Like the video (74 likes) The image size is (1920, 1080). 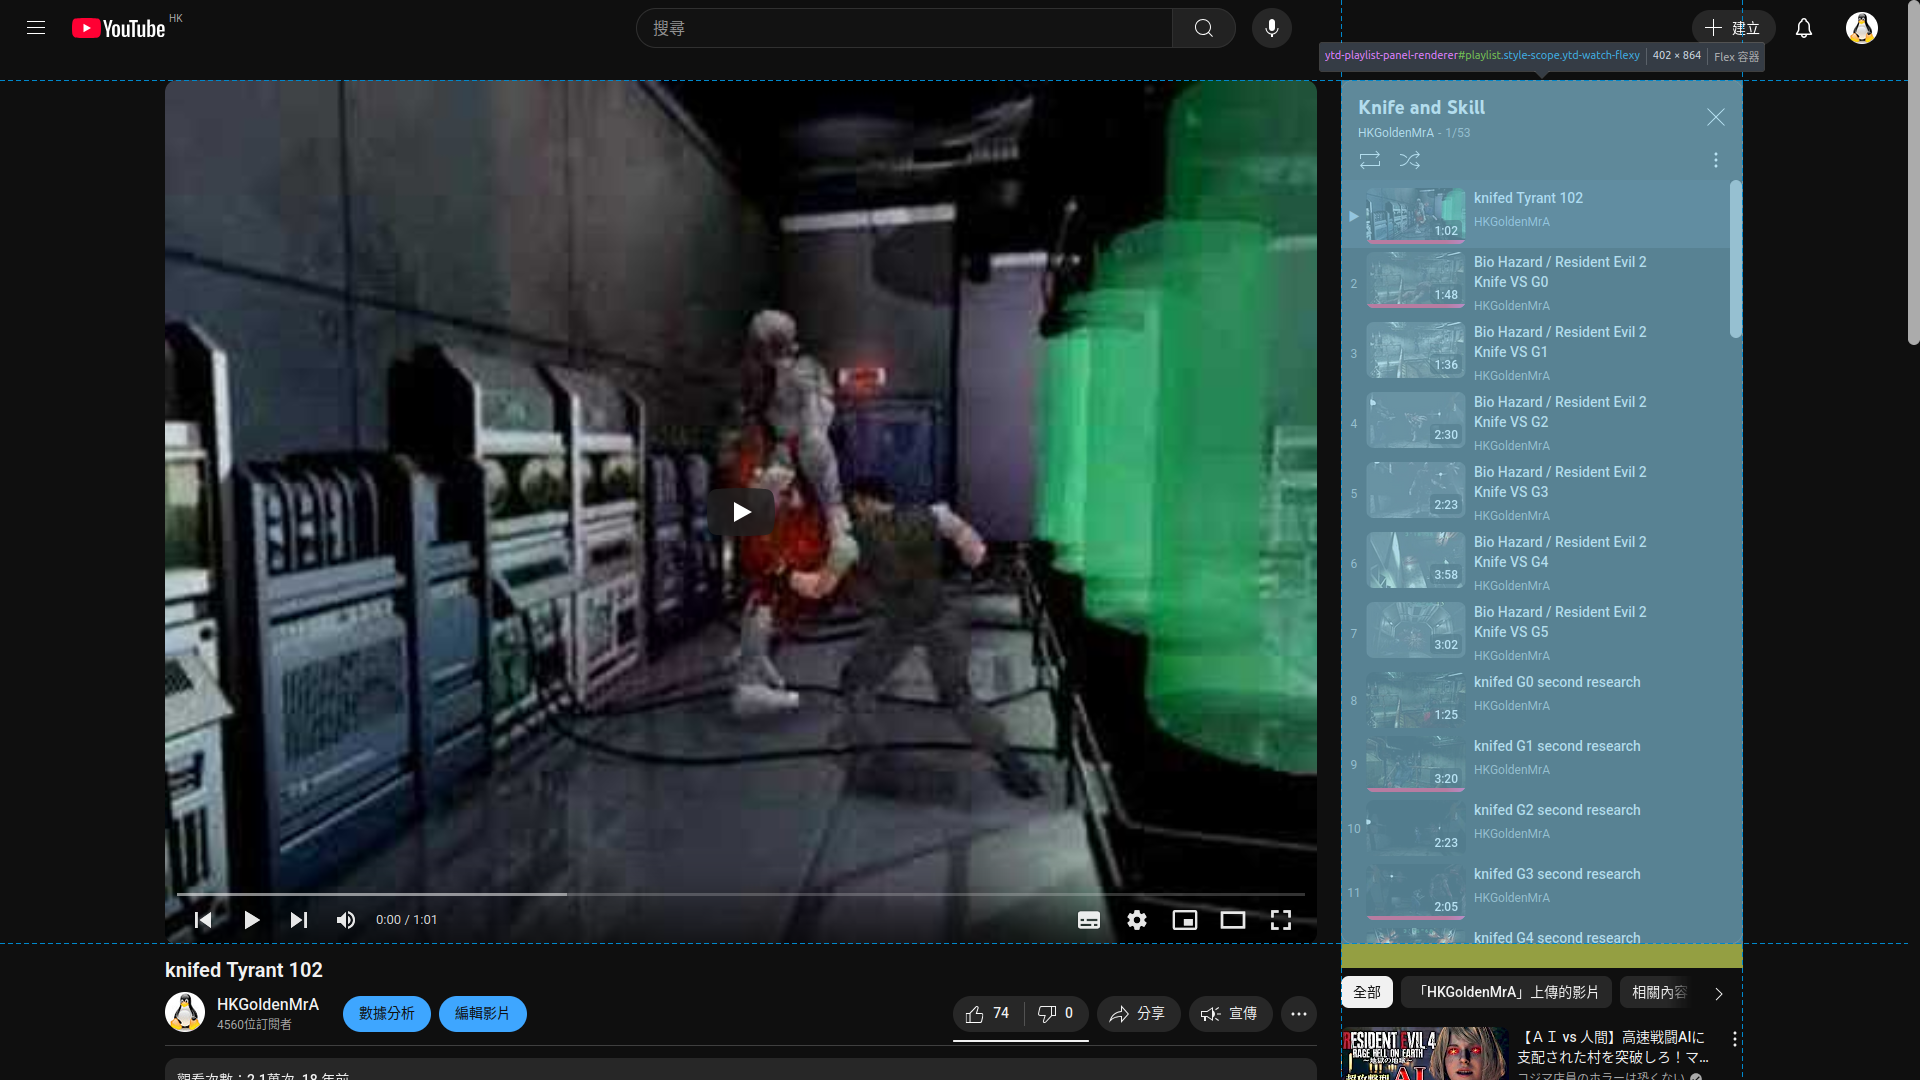click(987, 1014)
